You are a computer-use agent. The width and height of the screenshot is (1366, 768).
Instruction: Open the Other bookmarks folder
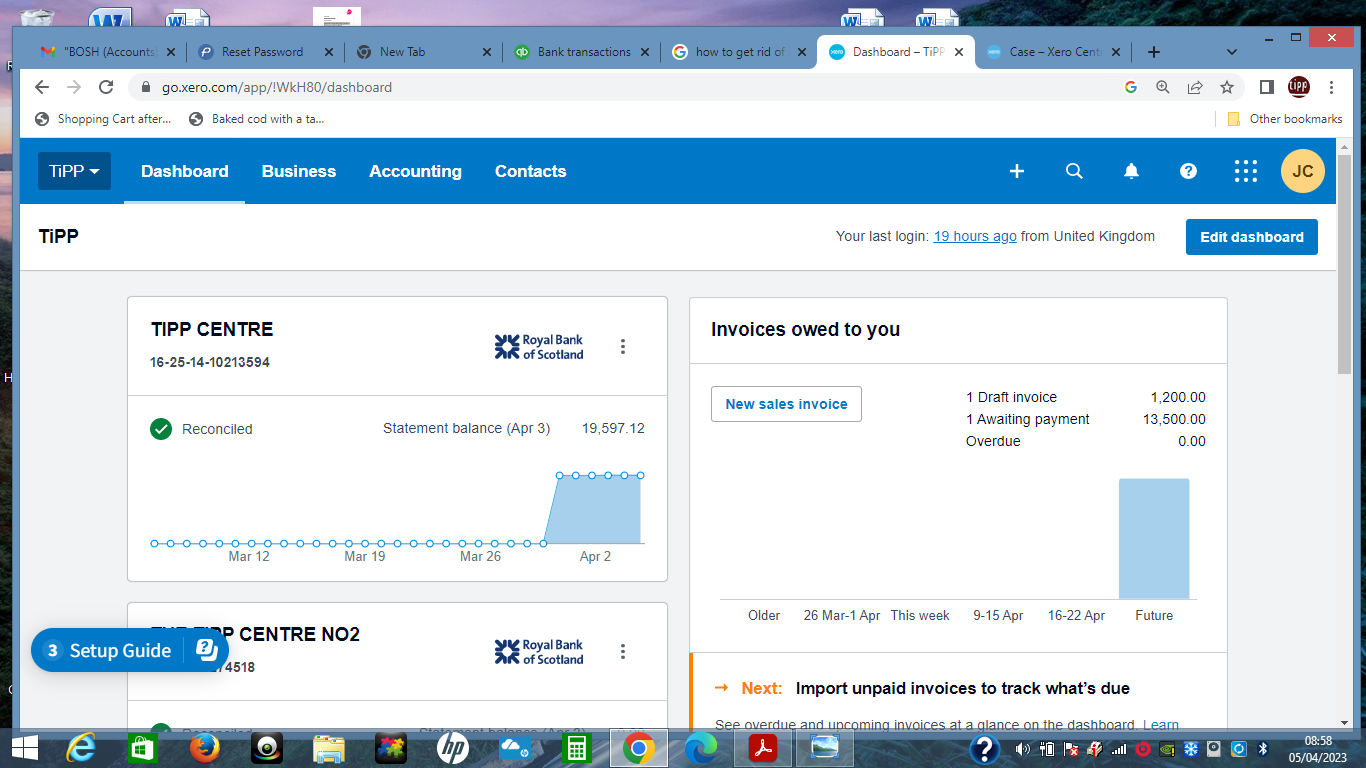(x=1286, y=119)
